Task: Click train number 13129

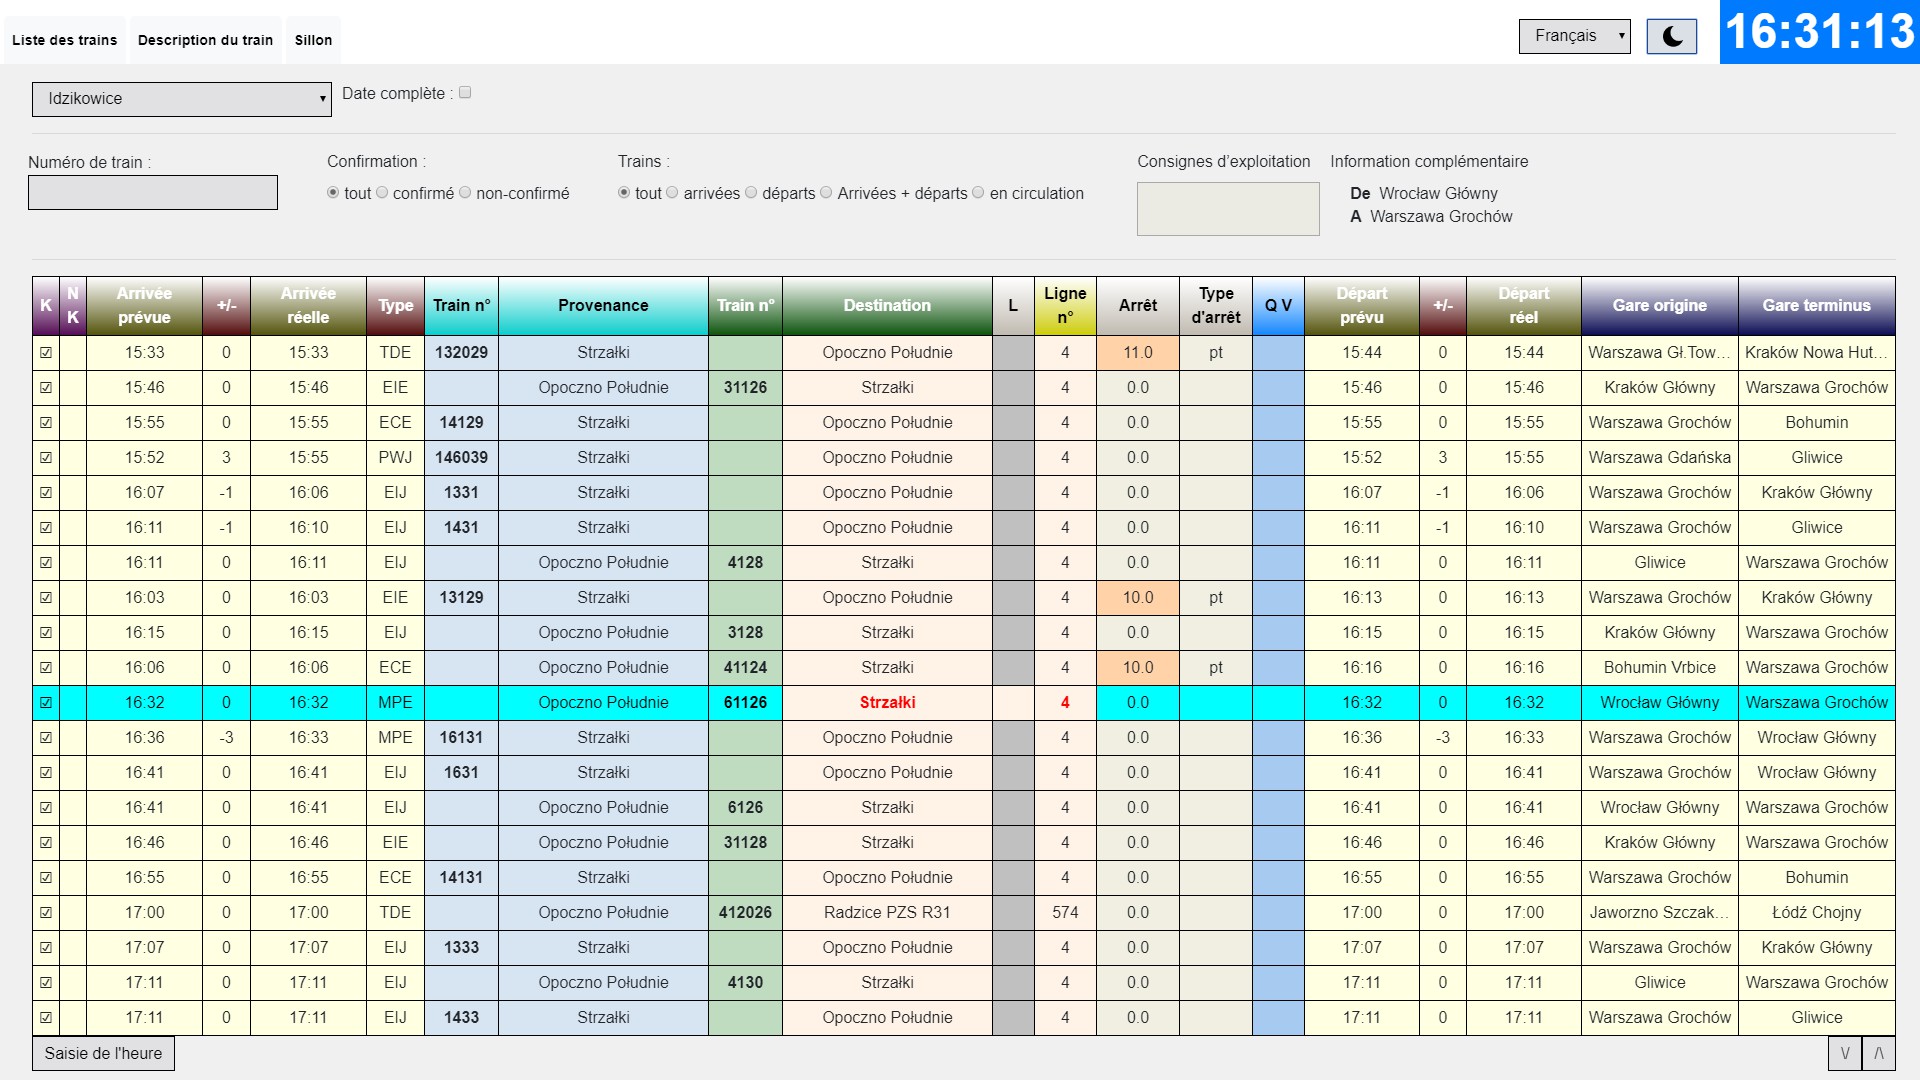Action: (x=461, y=598)
